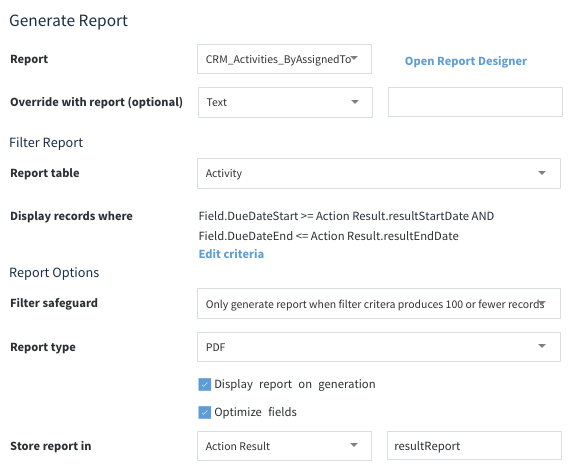Click the arrow icon on CRM_Activities report selector
The image size is (571, 473).
point(354,58)
